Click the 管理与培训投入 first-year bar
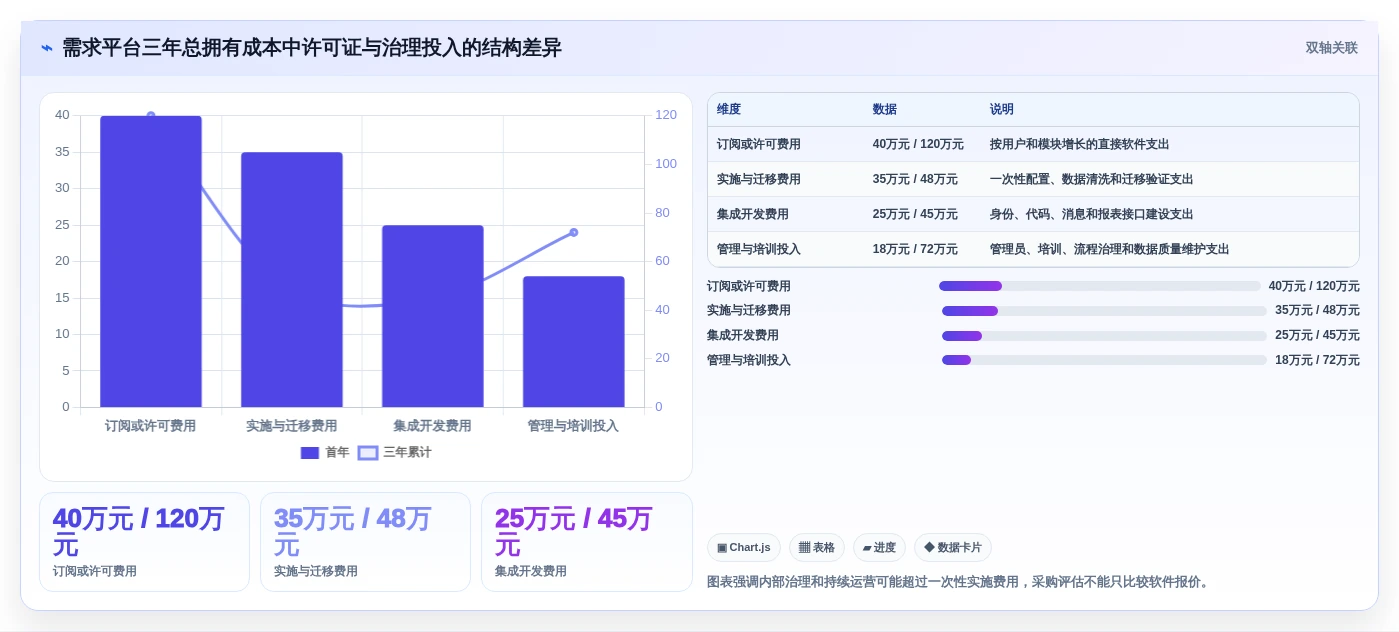Image resolution: width=1399 pixels, height=632 pixels. (573, 342)
